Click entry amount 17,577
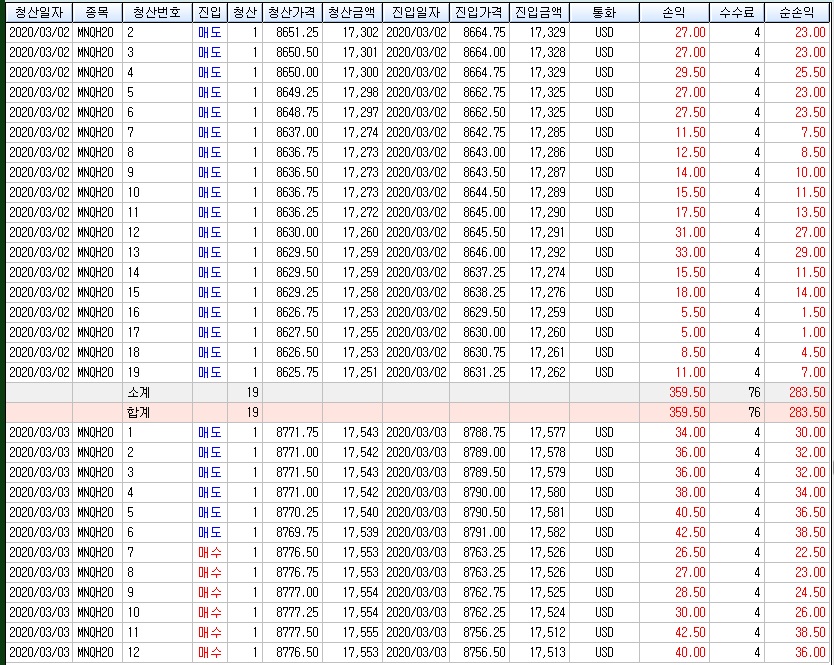834x665 pixels. [547, 433]
